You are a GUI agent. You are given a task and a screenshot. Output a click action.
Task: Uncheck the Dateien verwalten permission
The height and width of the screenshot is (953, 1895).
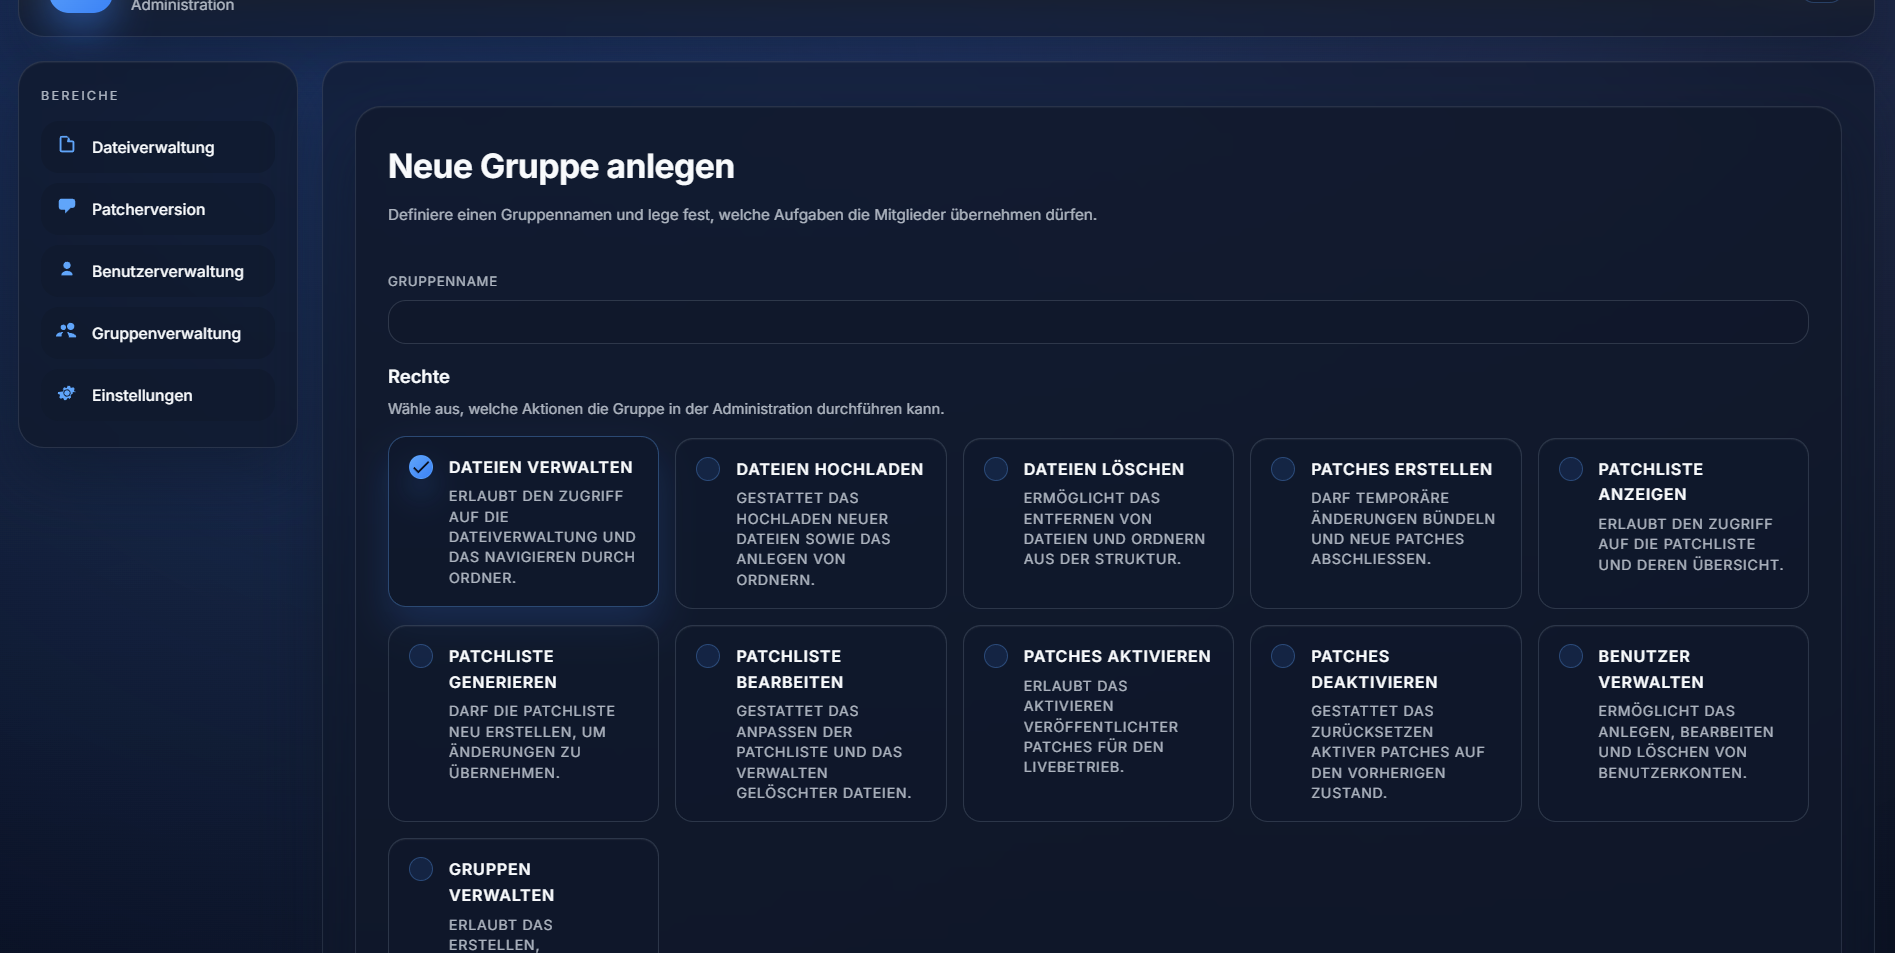tap(421, 467)
